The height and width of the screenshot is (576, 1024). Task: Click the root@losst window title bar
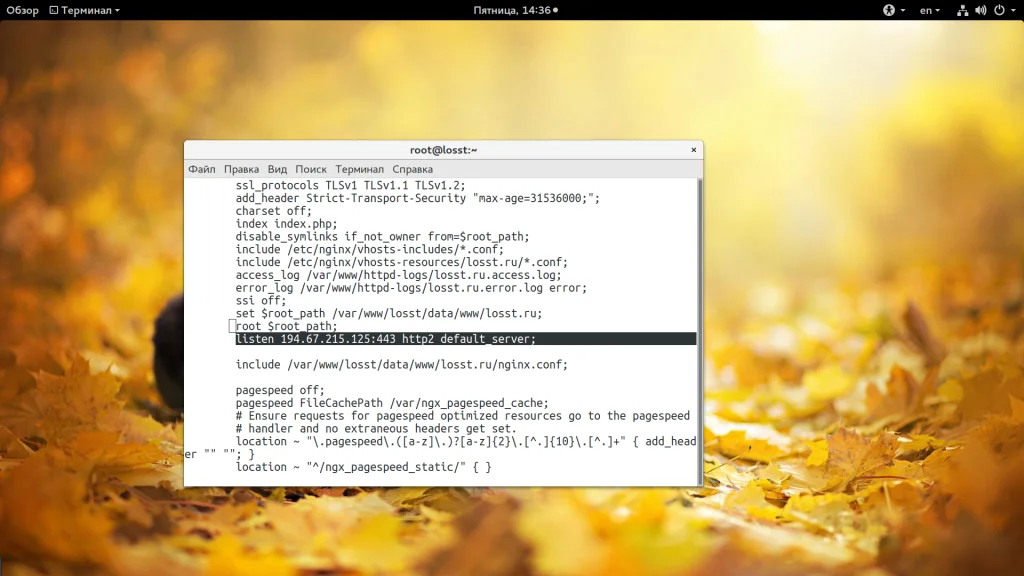coord(443,150)
